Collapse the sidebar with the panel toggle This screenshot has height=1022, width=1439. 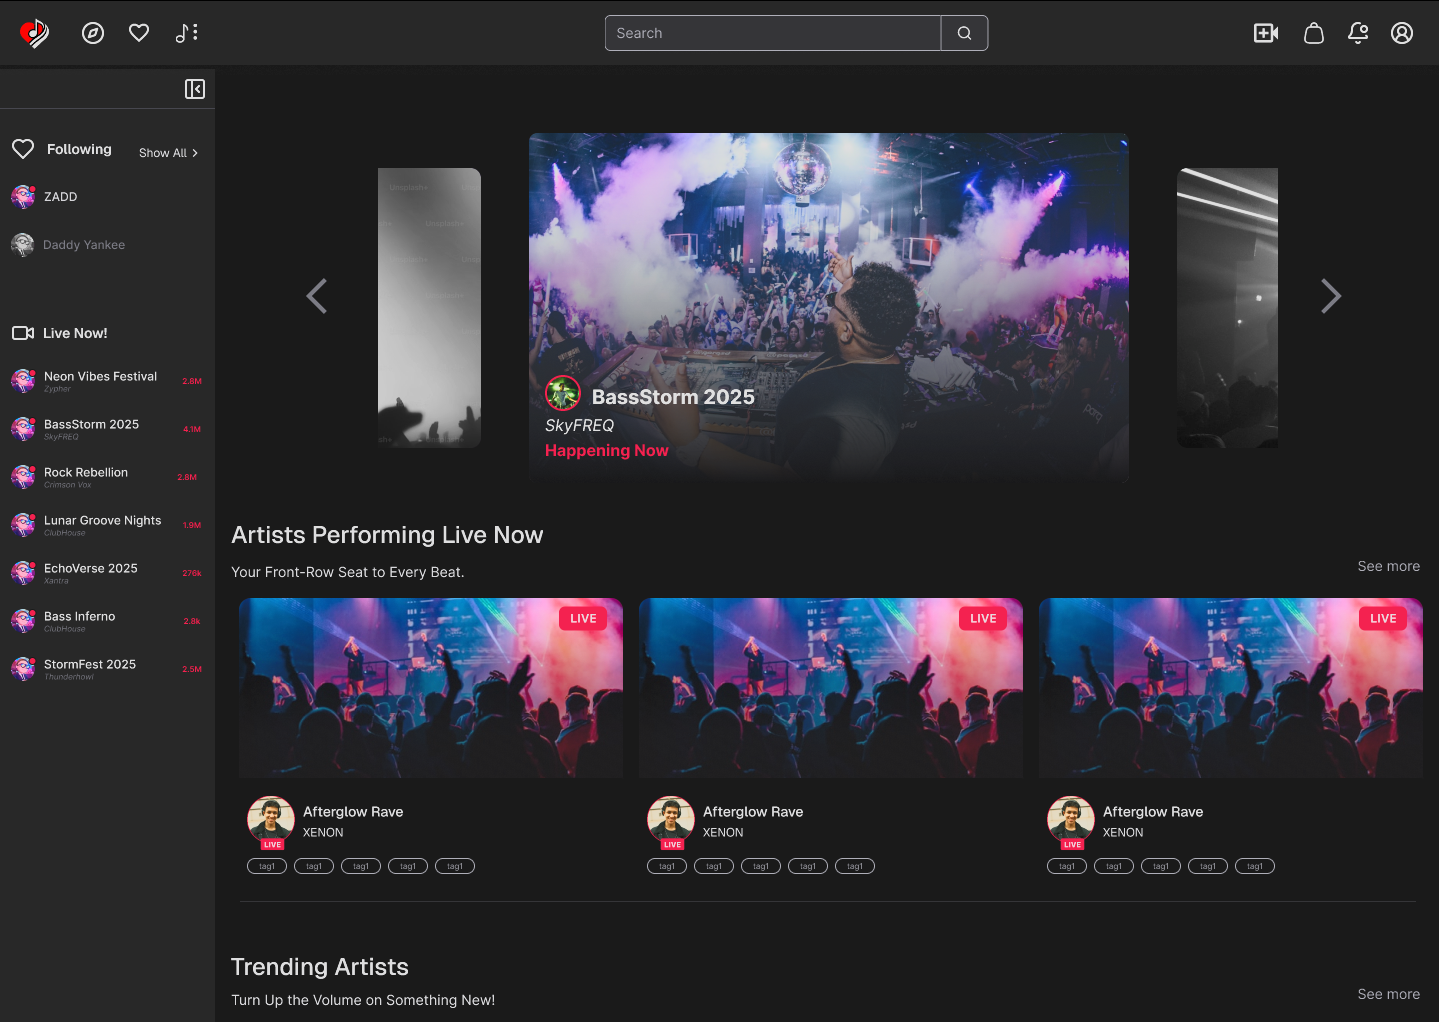pos(194,88)
